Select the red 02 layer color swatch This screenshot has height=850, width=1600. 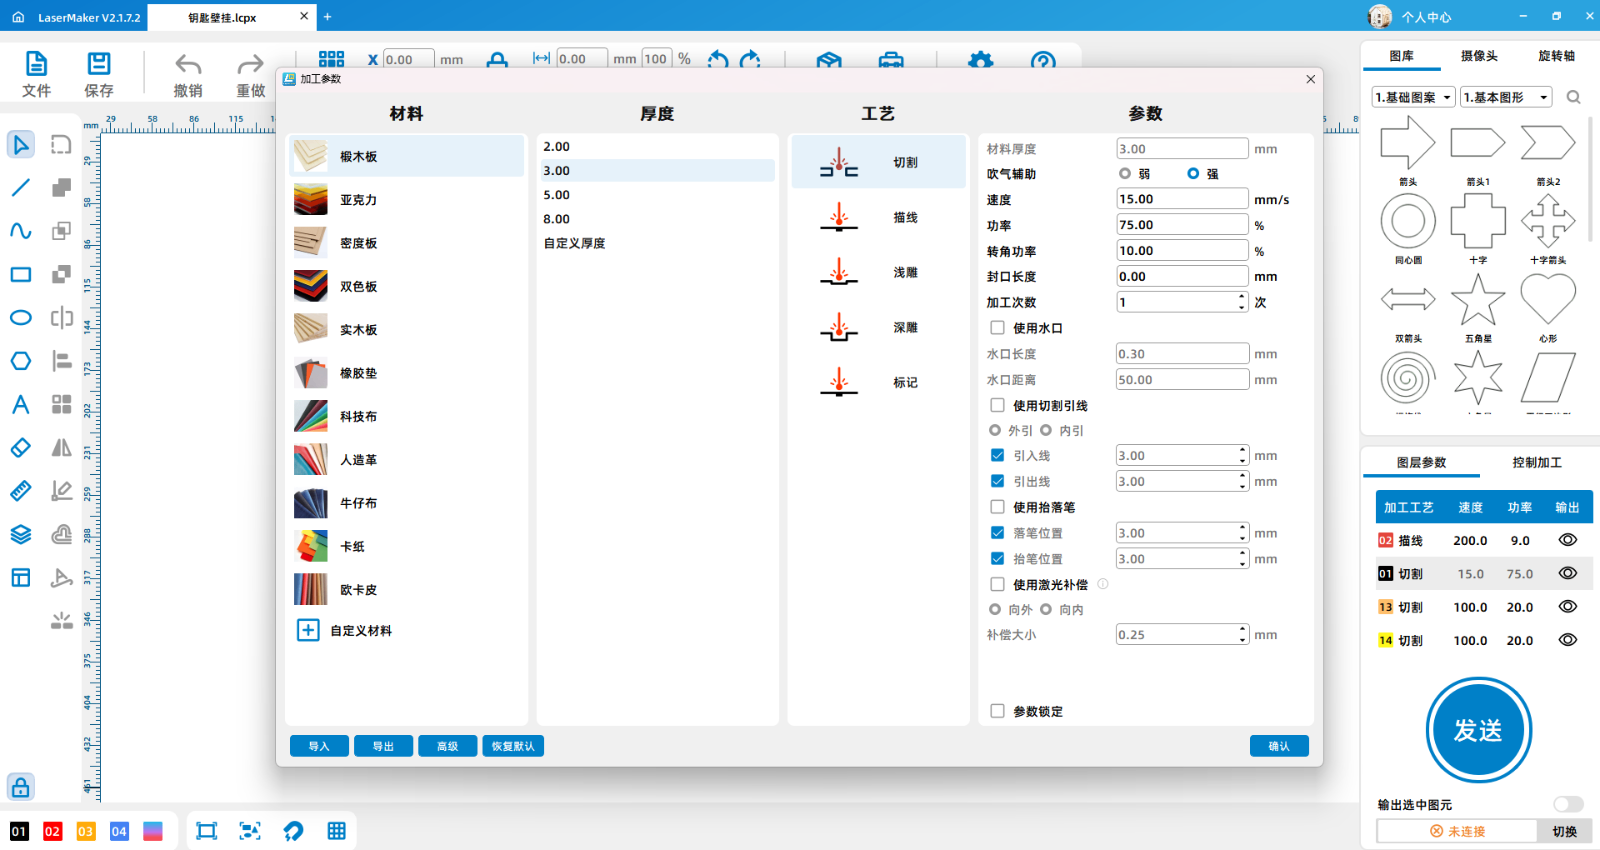[52, 831]
